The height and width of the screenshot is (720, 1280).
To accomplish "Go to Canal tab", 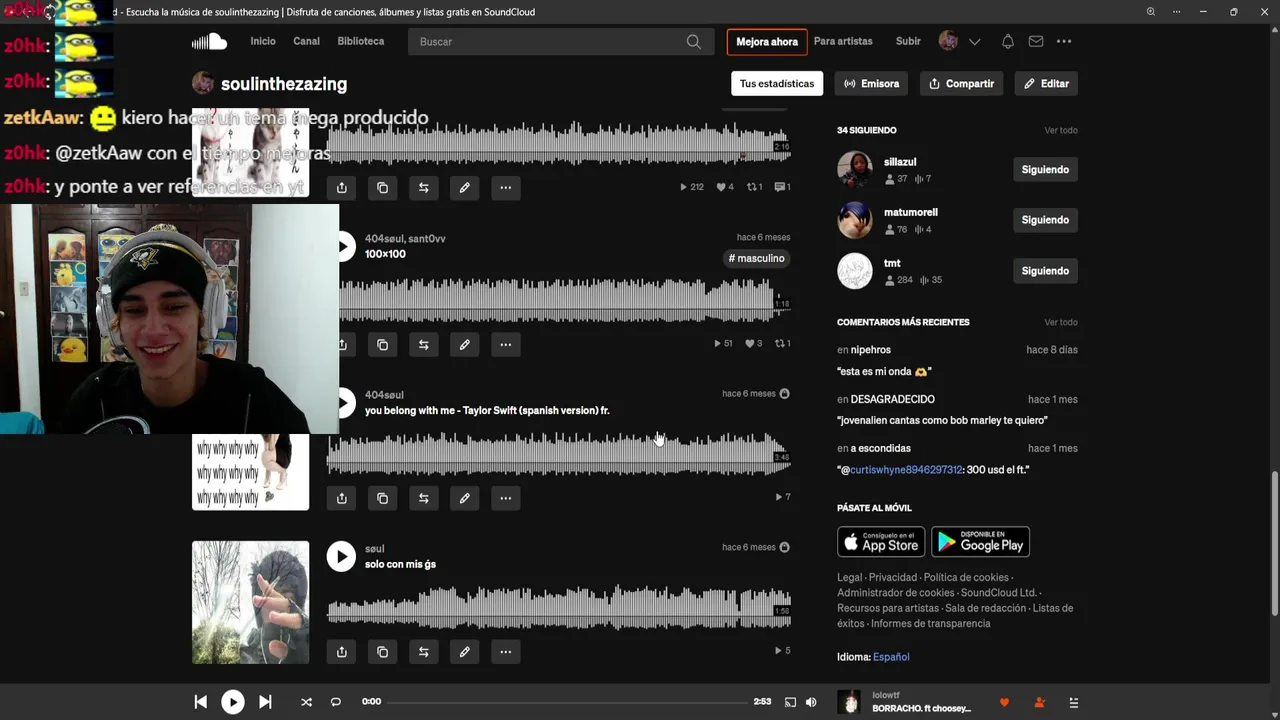I will 306,41.
